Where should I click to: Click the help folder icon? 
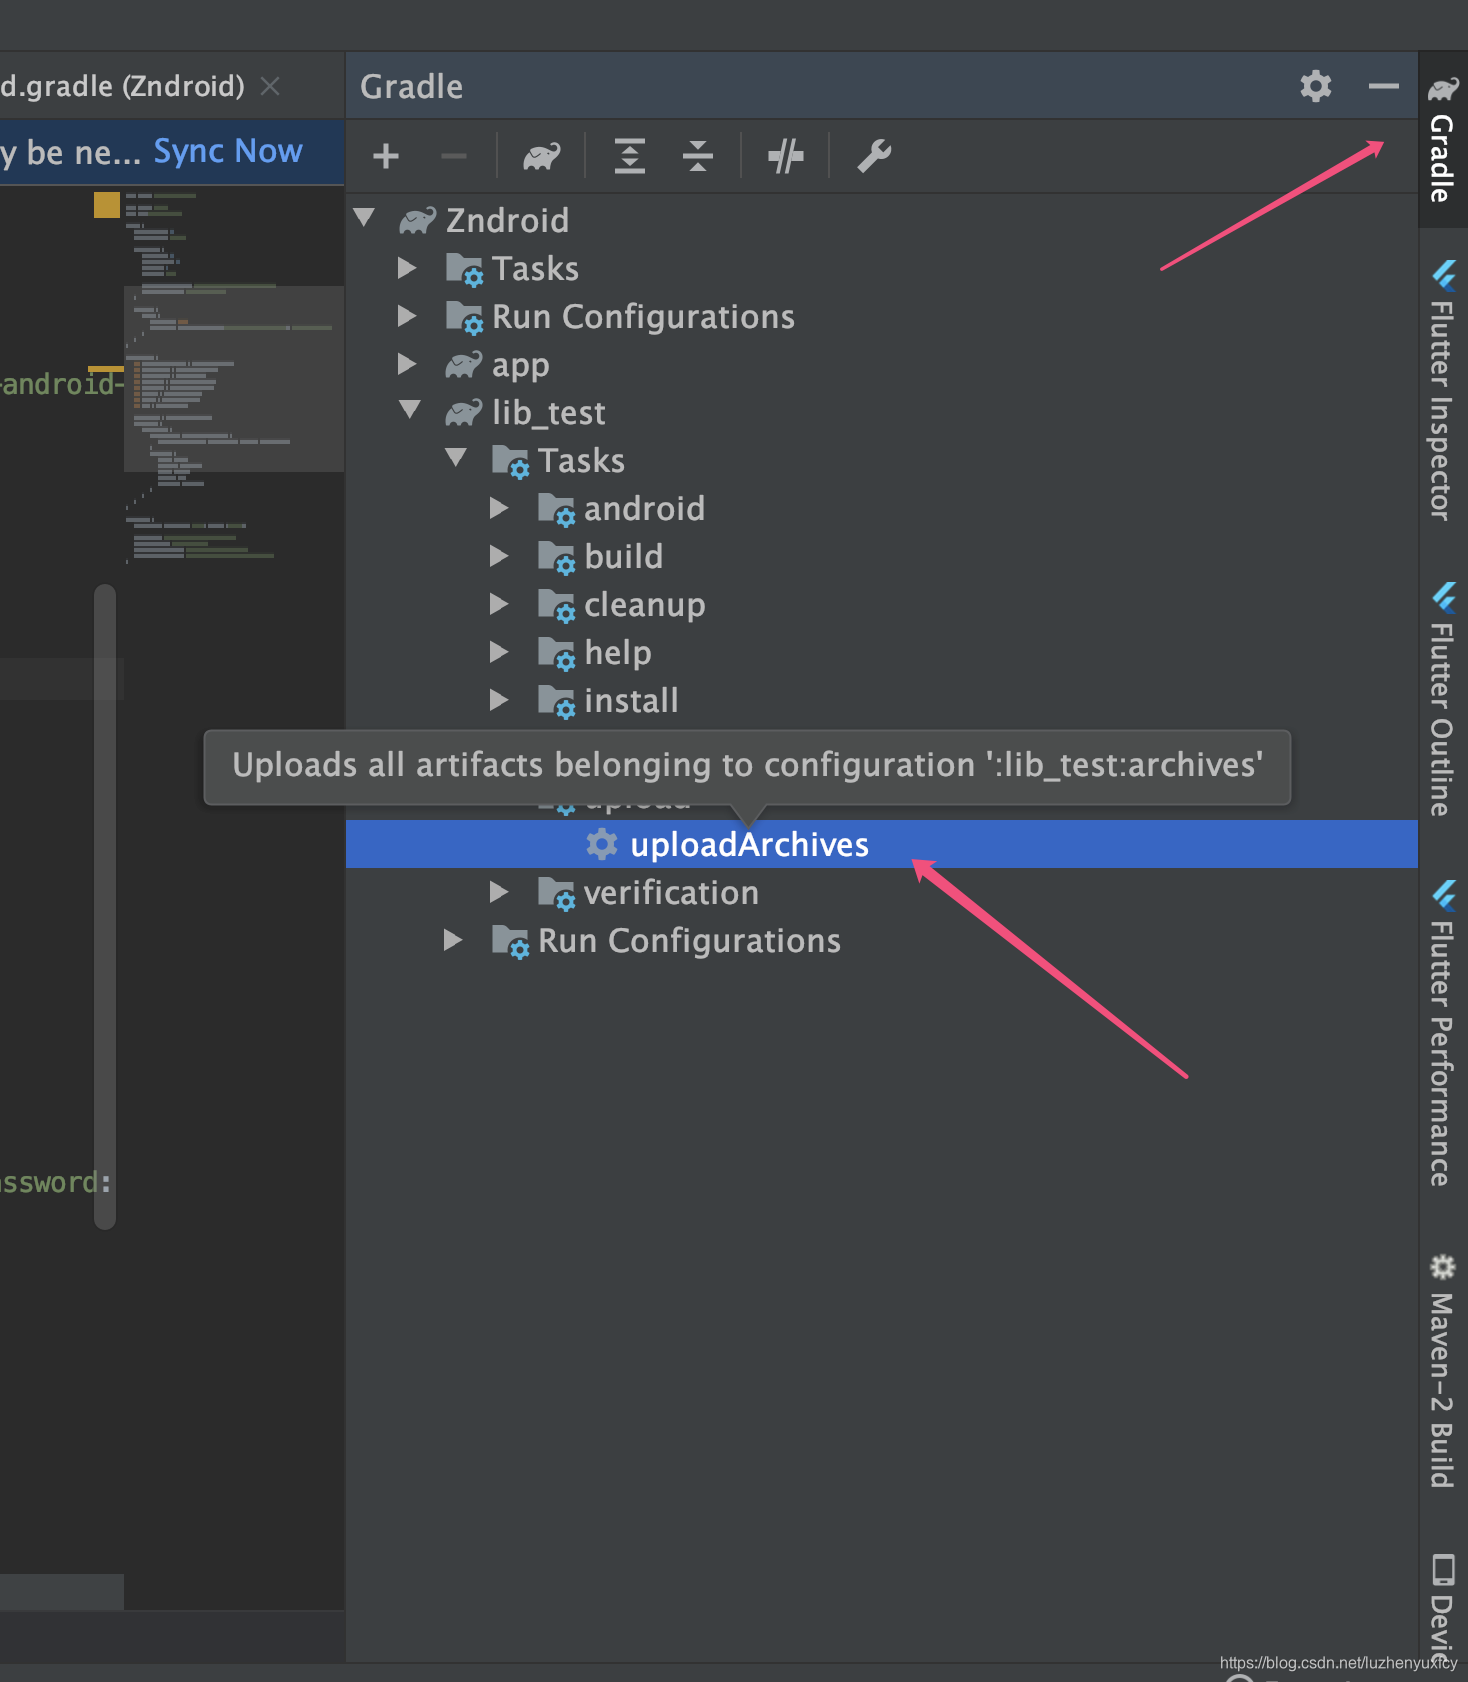pyautogui.click(x=556, y=653)
